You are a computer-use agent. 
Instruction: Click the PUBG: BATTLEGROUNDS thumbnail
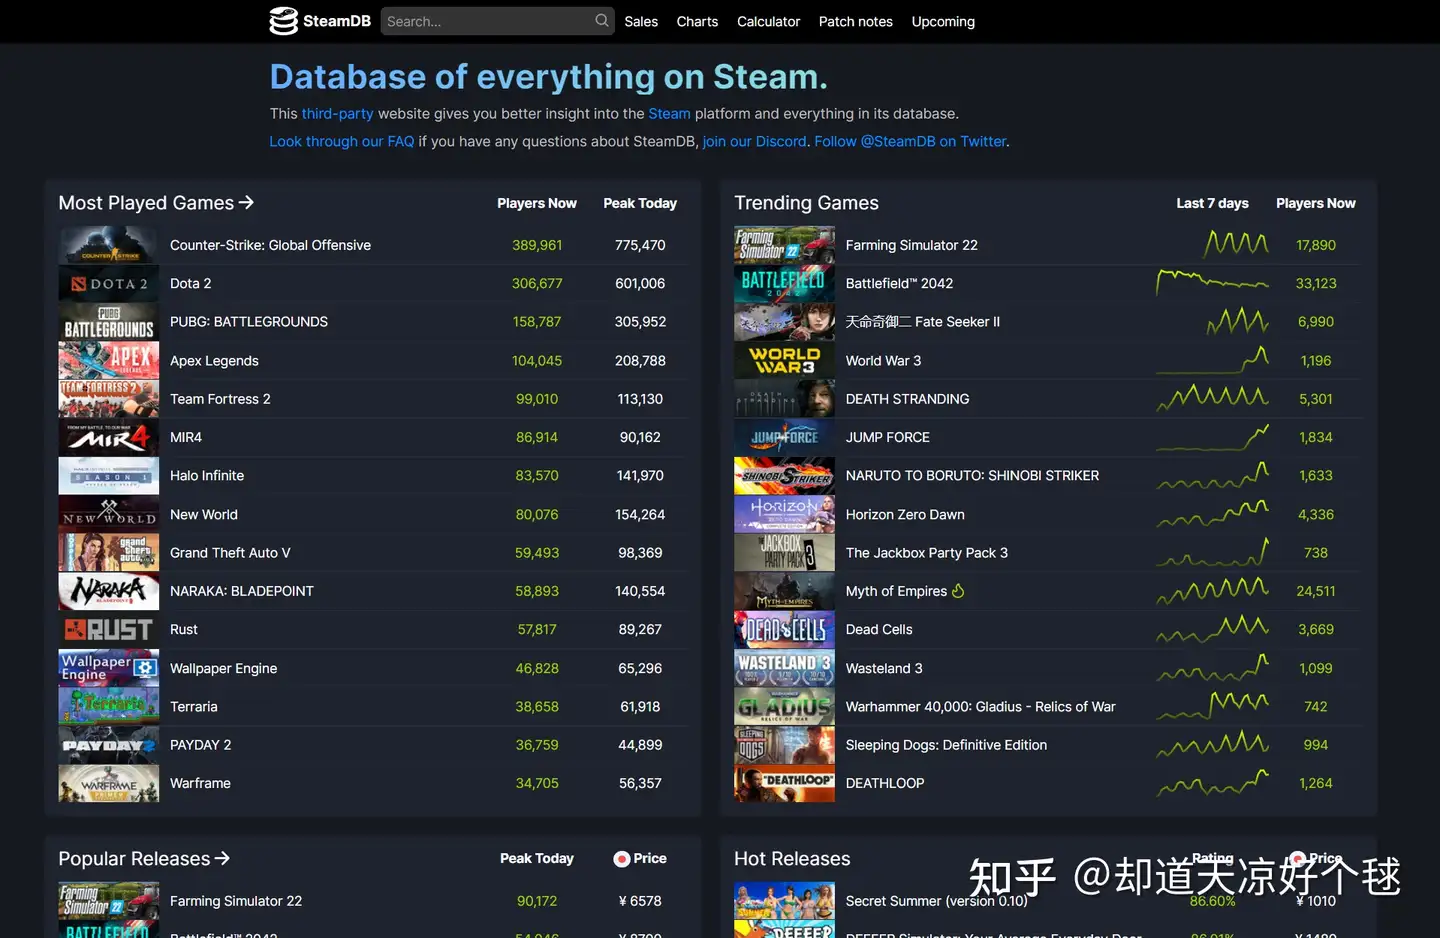pyautogui.click(x=108, y=322)
